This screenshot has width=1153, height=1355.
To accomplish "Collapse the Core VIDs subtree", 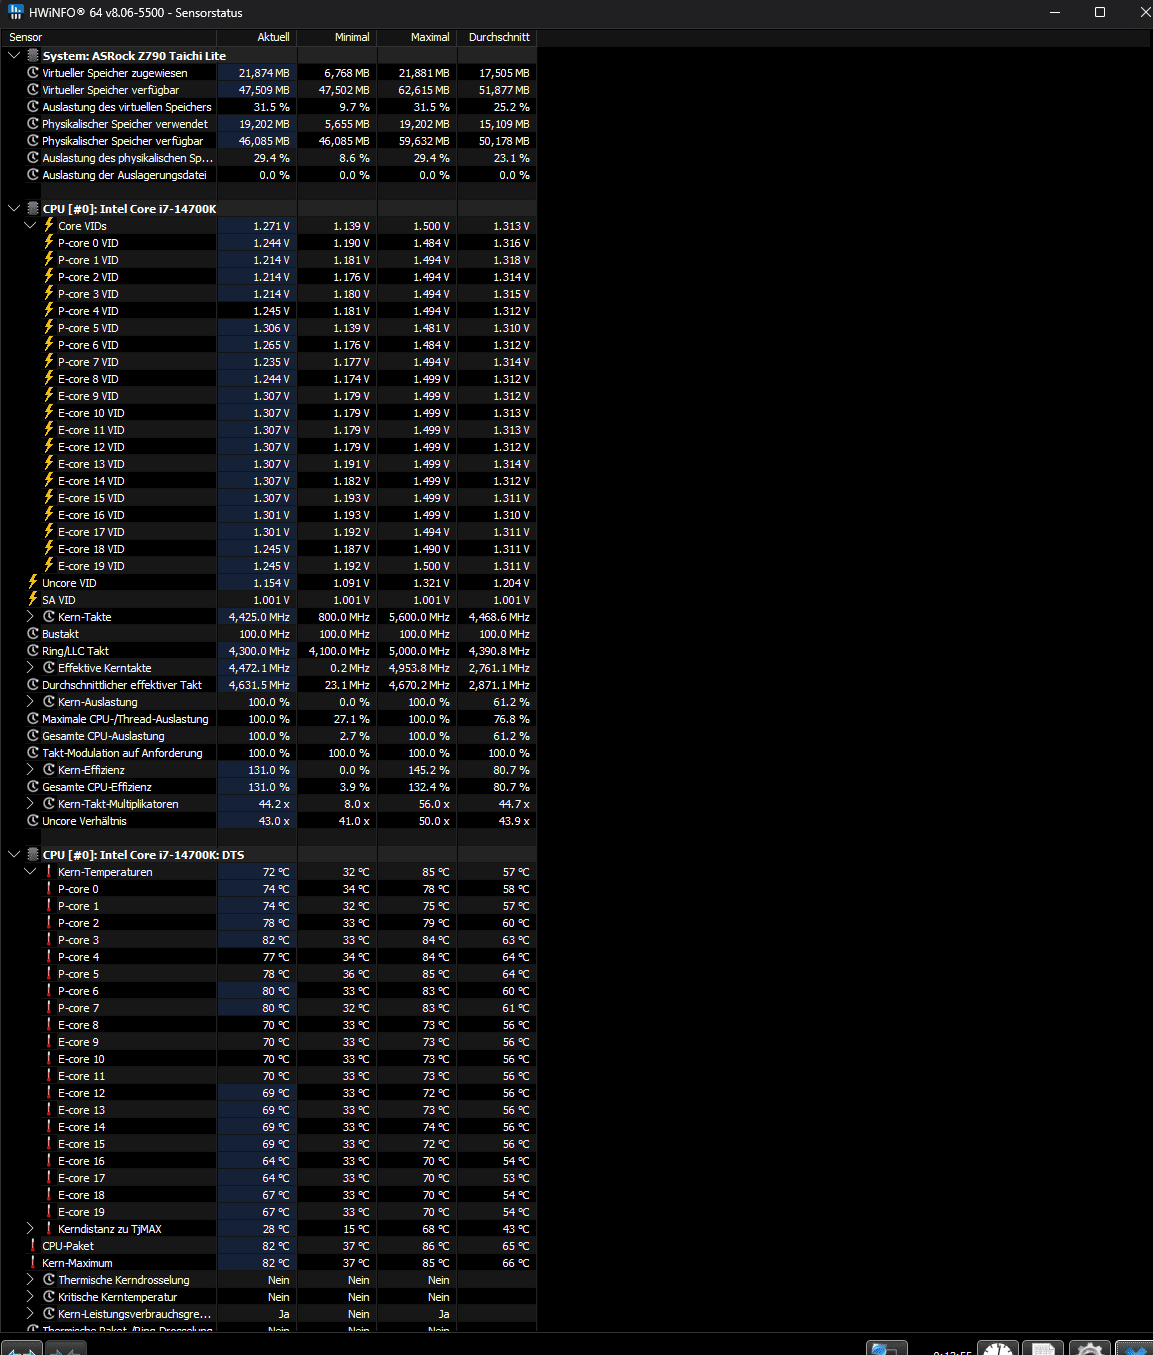I will click(x=30, y=226).
